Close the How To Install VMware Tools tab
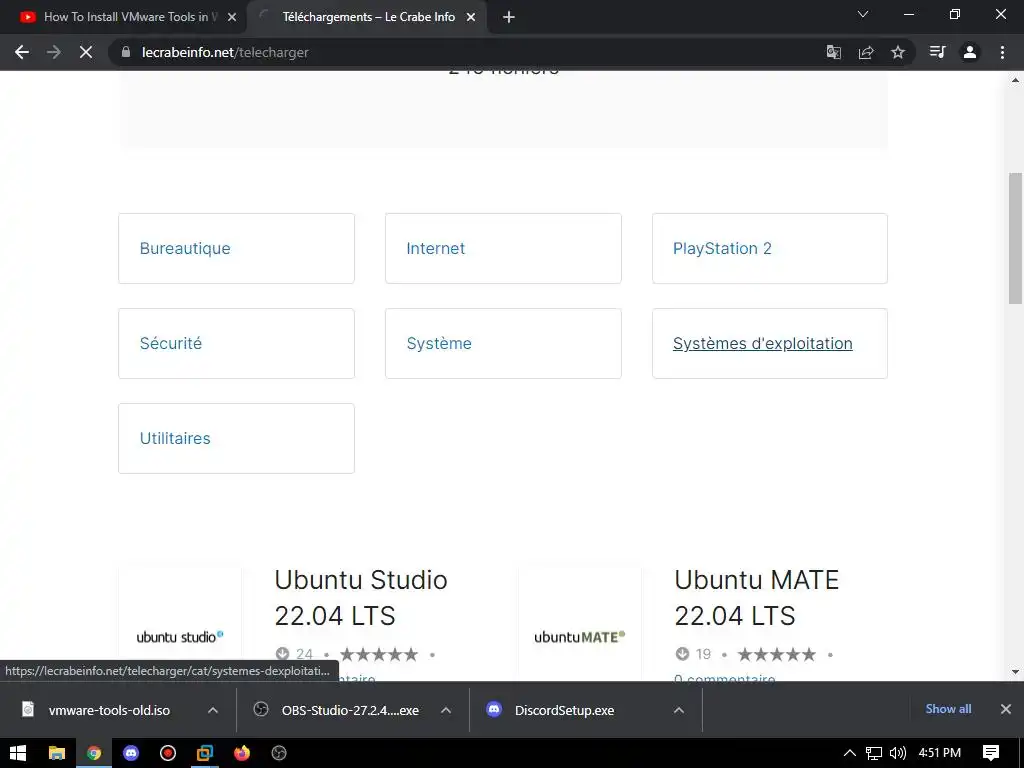This screenshot has height=768, width=1024. point(232,17)
